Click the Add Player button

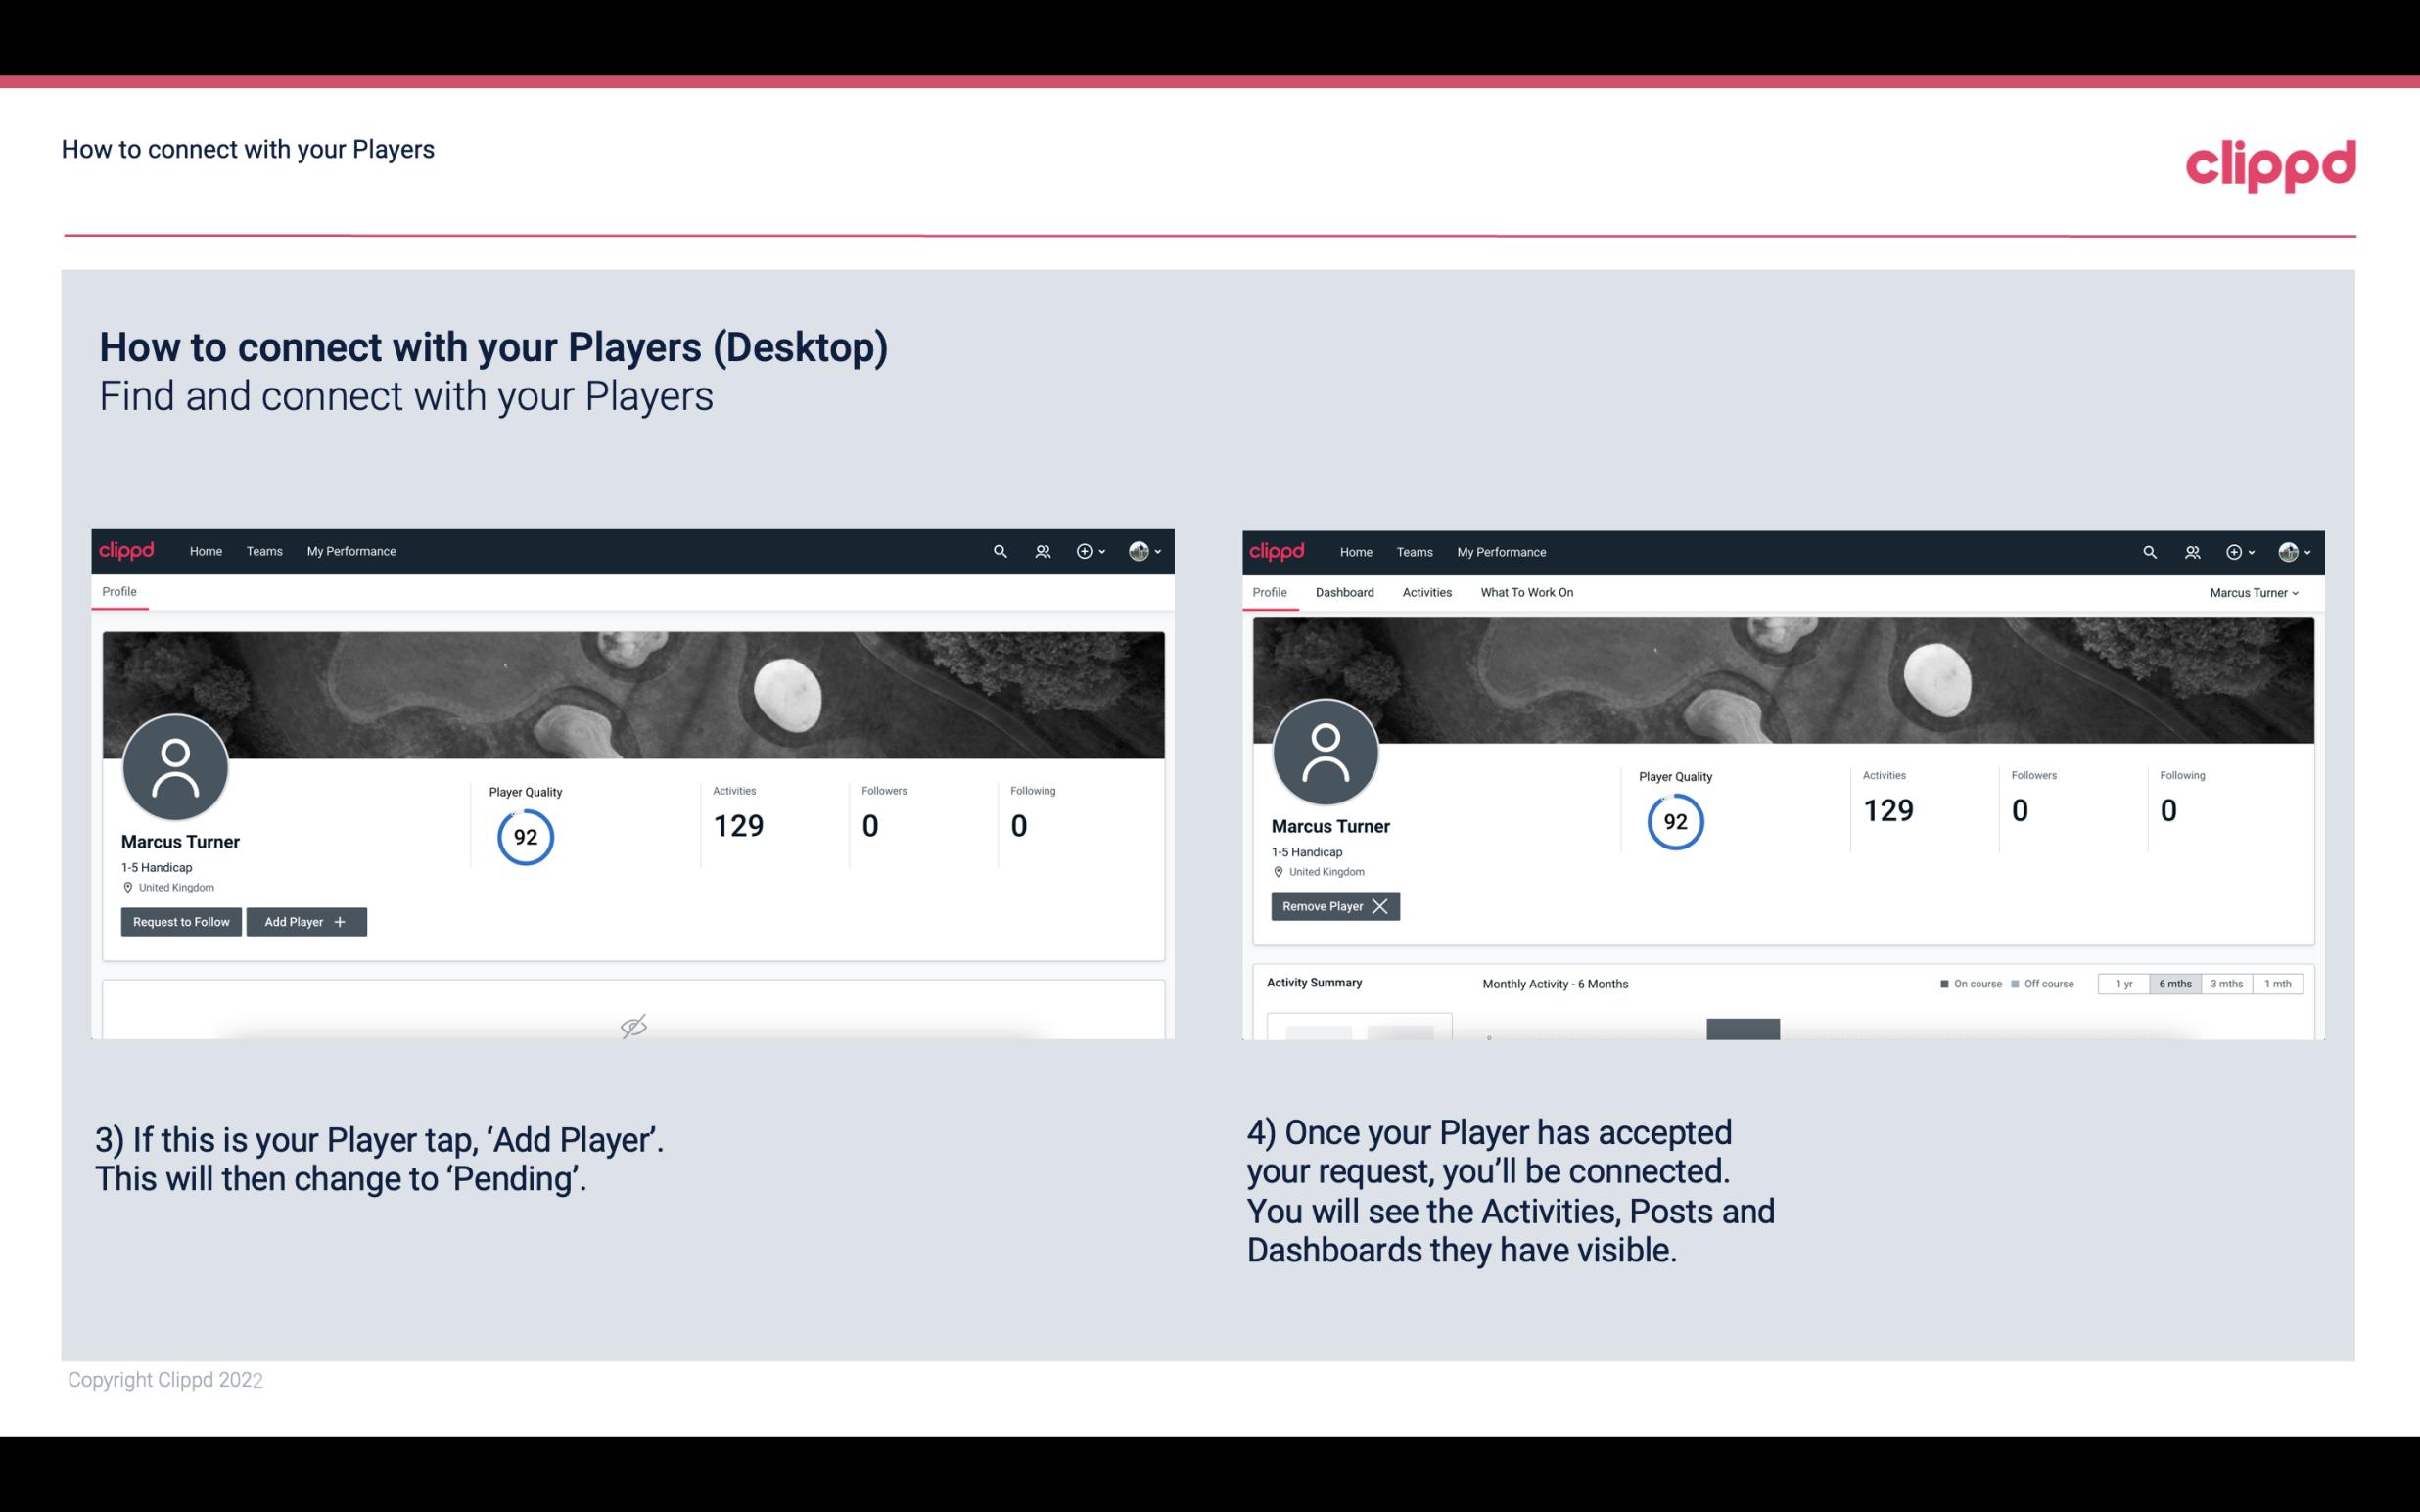point(304,920)
